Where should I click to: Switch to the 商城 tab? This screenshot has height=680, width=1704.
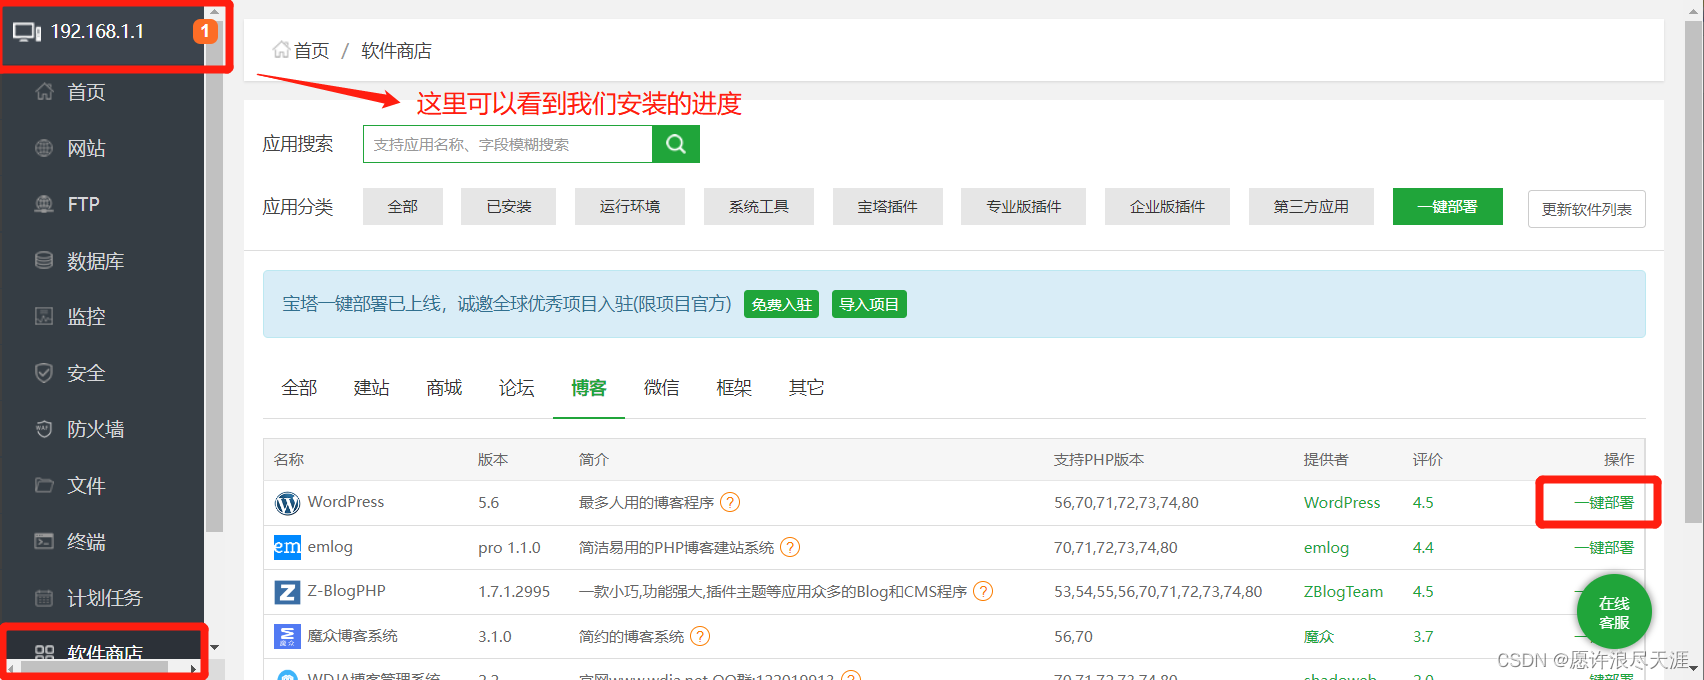(x=444, y=388)
